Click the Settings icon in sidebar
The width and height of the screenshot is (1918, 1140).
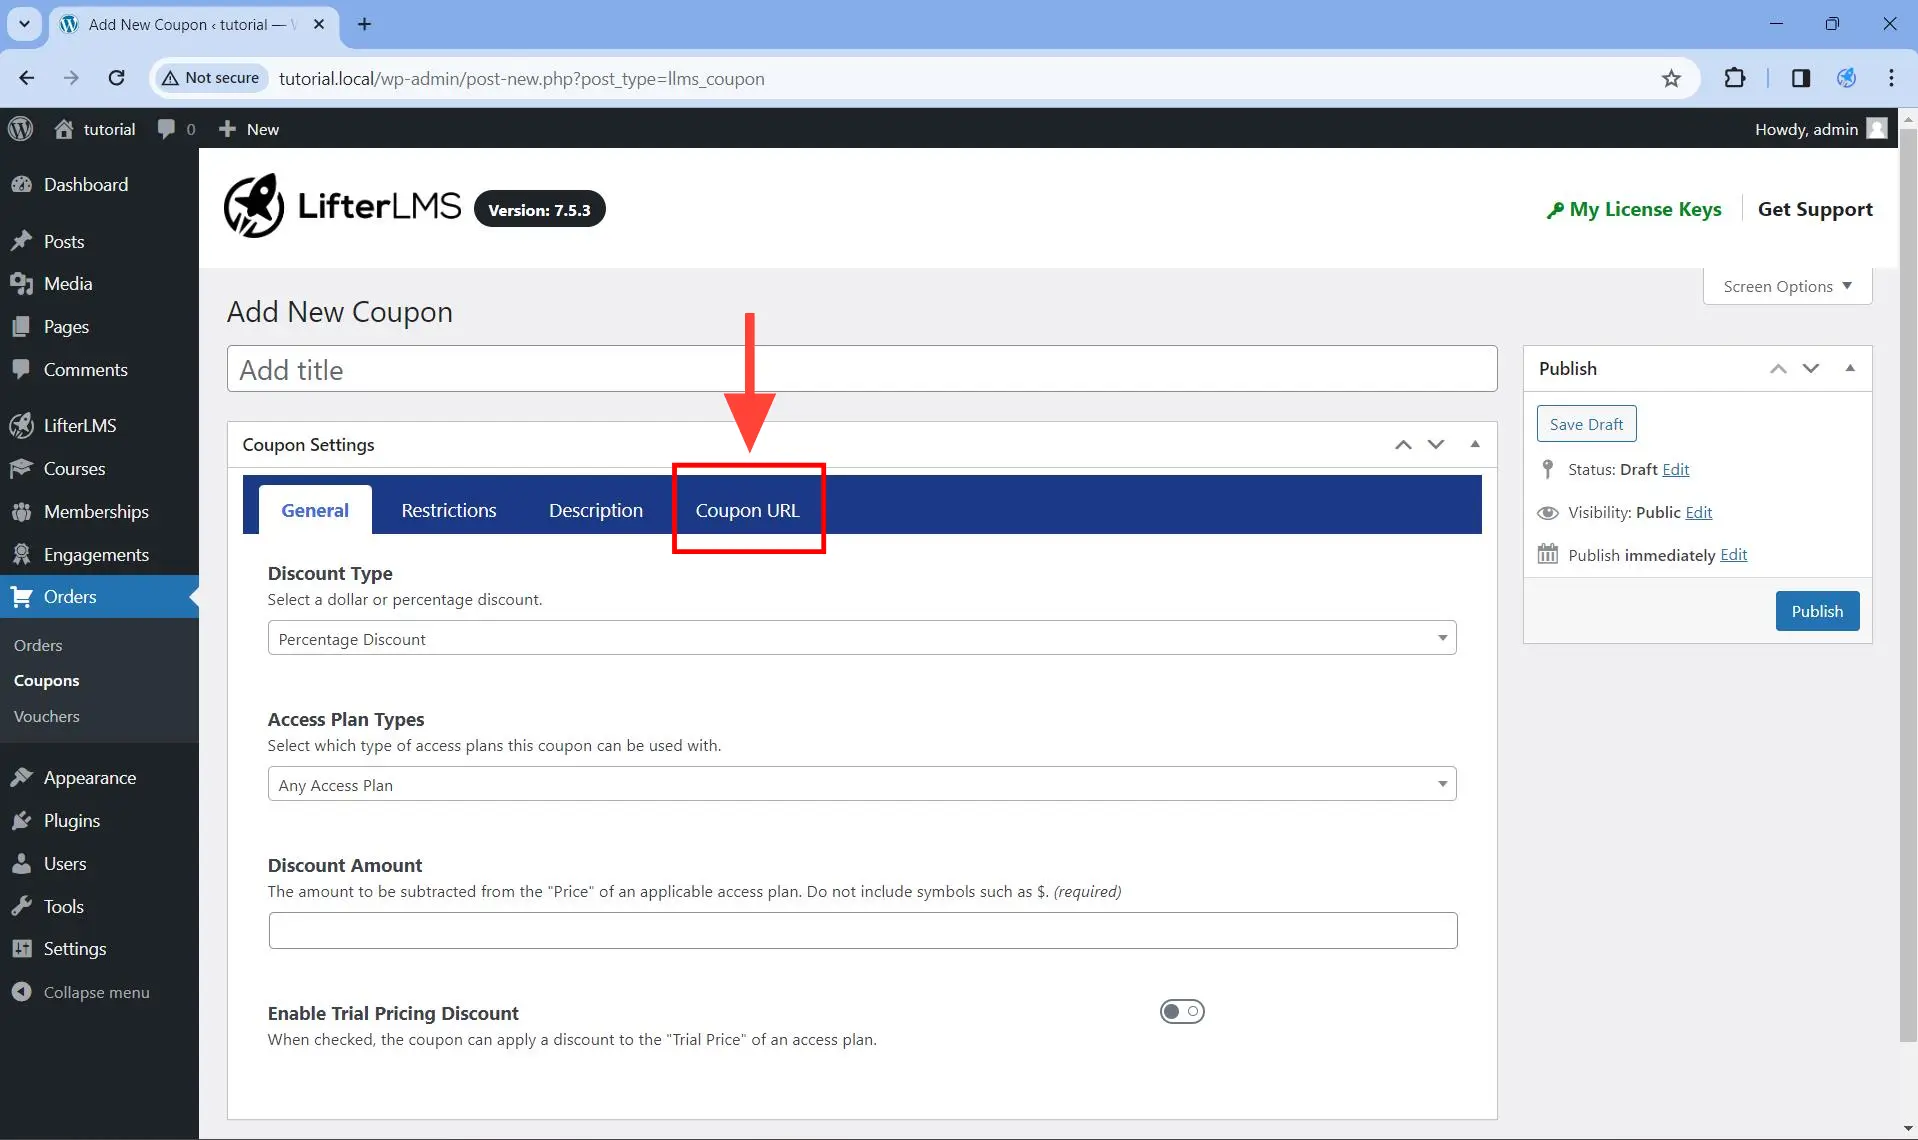point(21,949)
